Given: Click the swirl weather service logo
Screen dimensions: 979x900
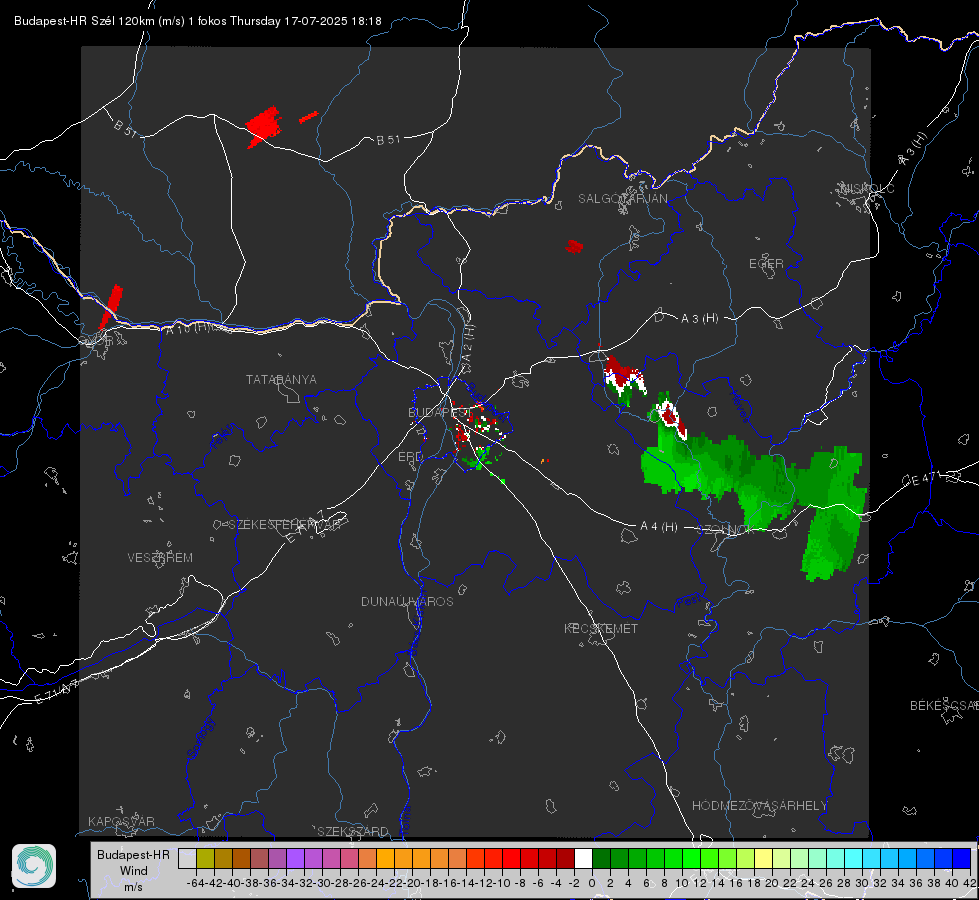Looking at the screenshot, I should (34, 866).
